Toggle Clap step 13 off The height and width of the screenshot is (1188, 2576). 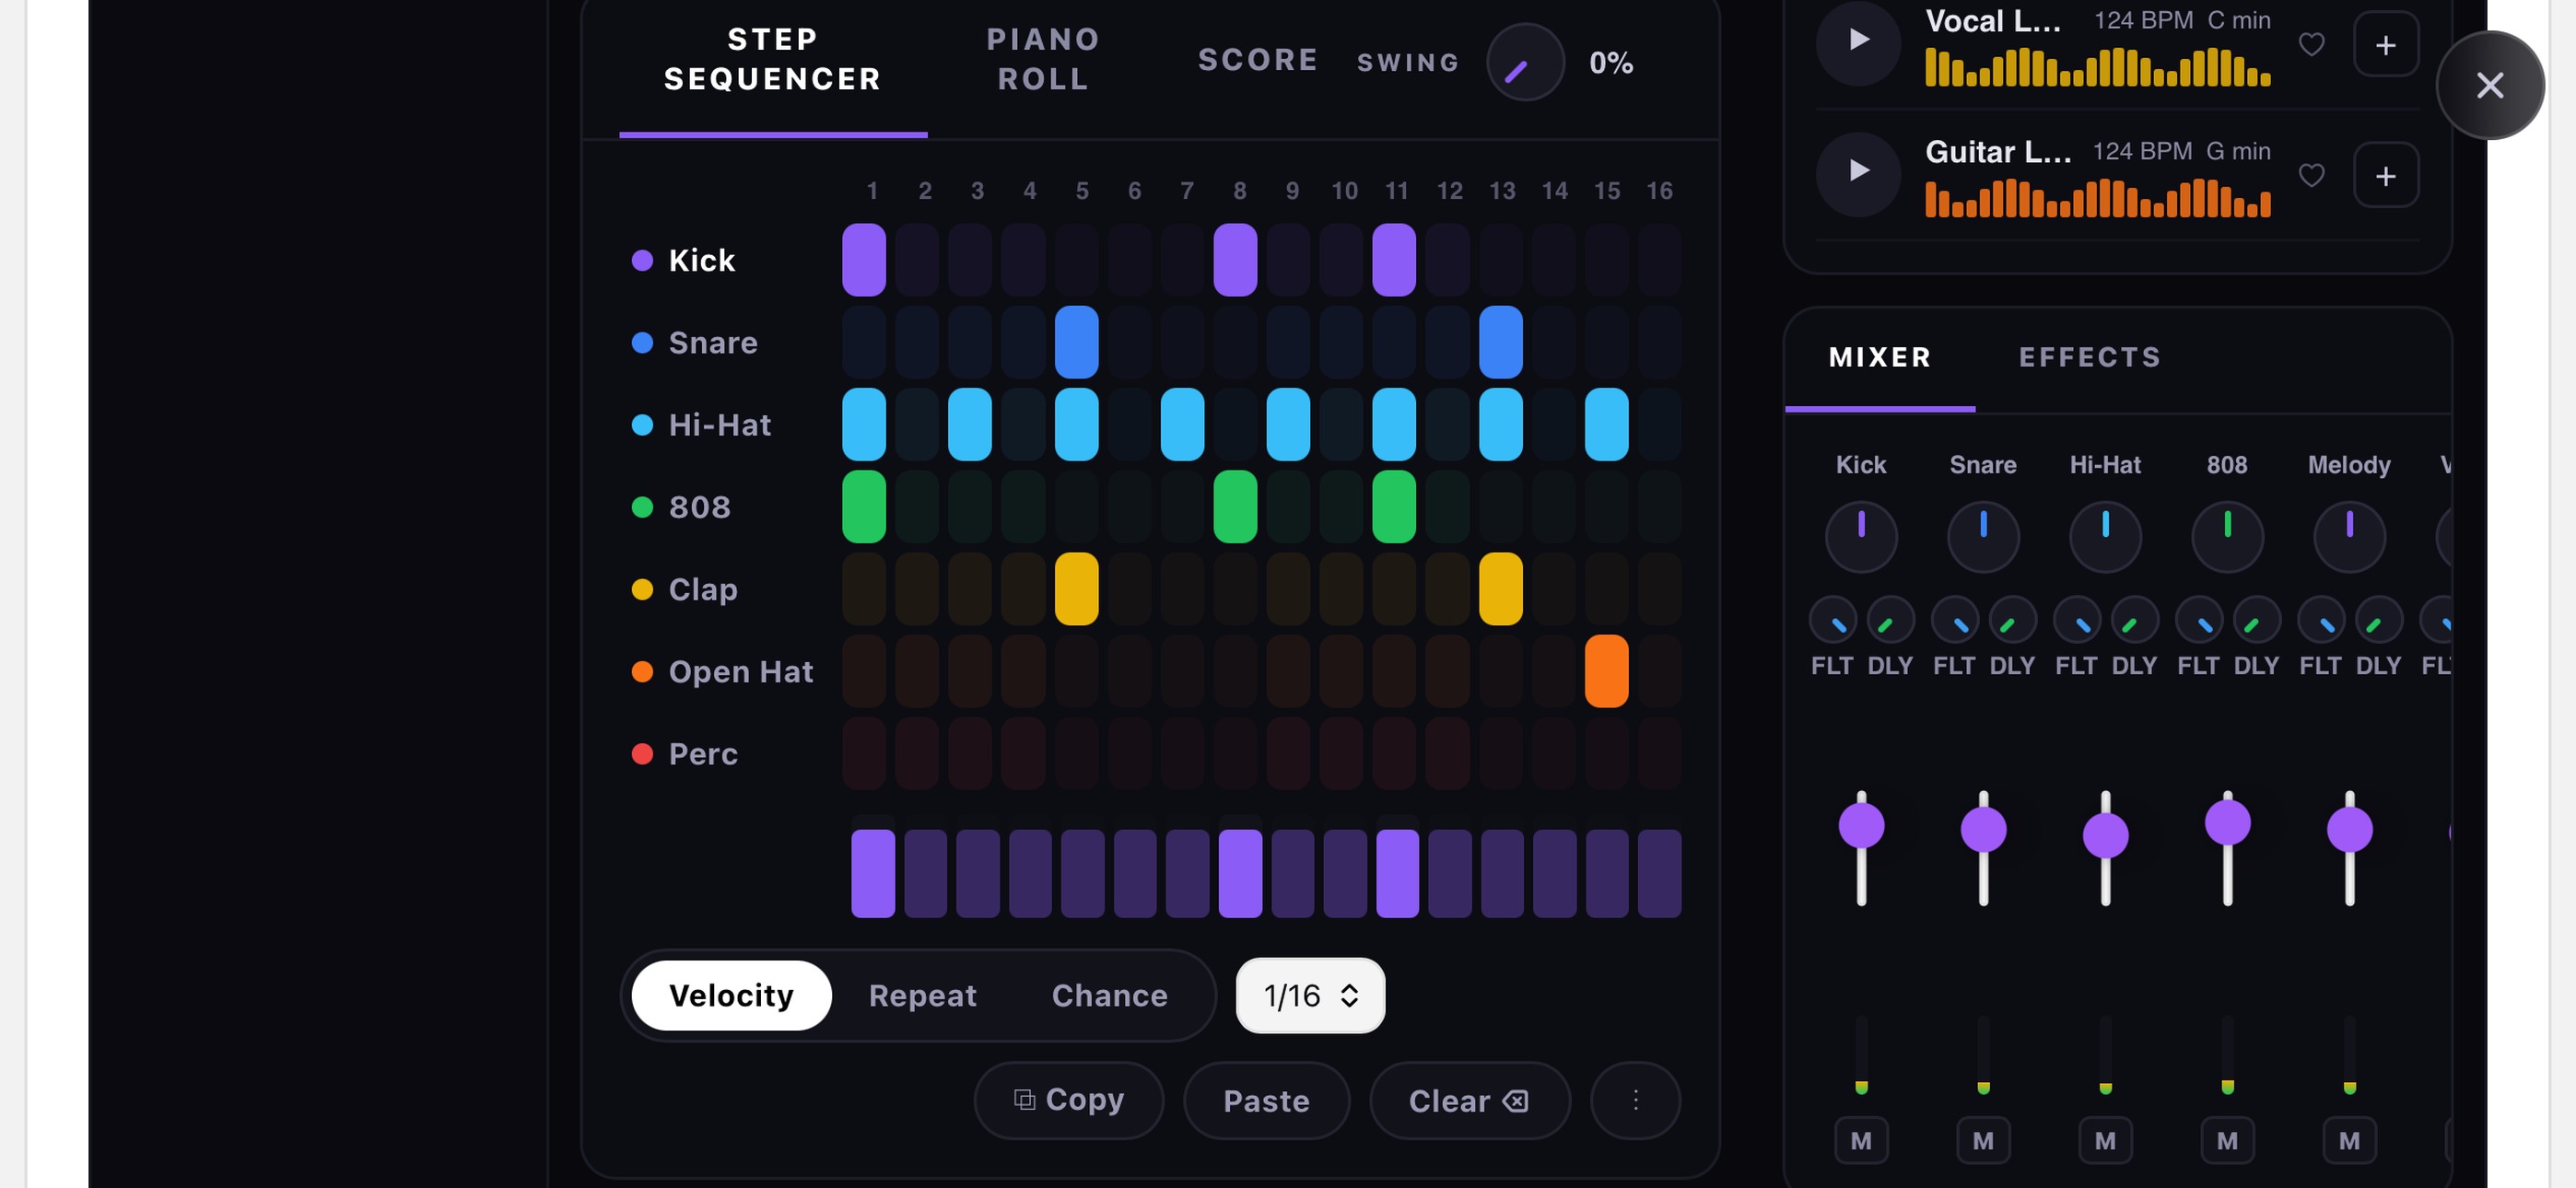[x=1500, y=589]
